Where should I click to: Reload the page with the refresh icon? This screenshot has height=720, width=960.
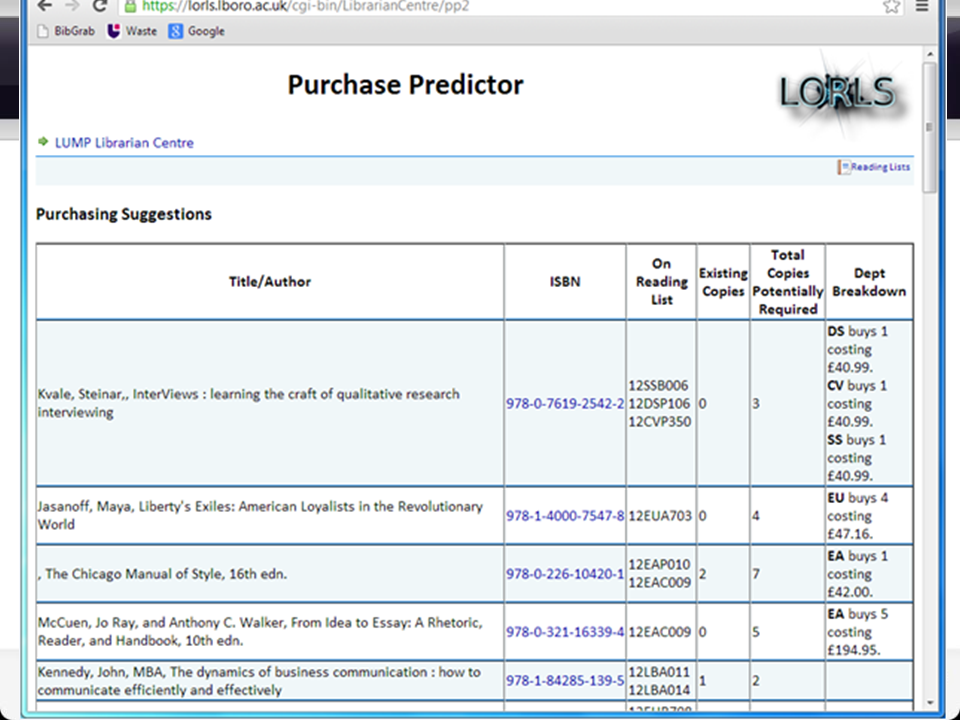click(x=99, y=6)
